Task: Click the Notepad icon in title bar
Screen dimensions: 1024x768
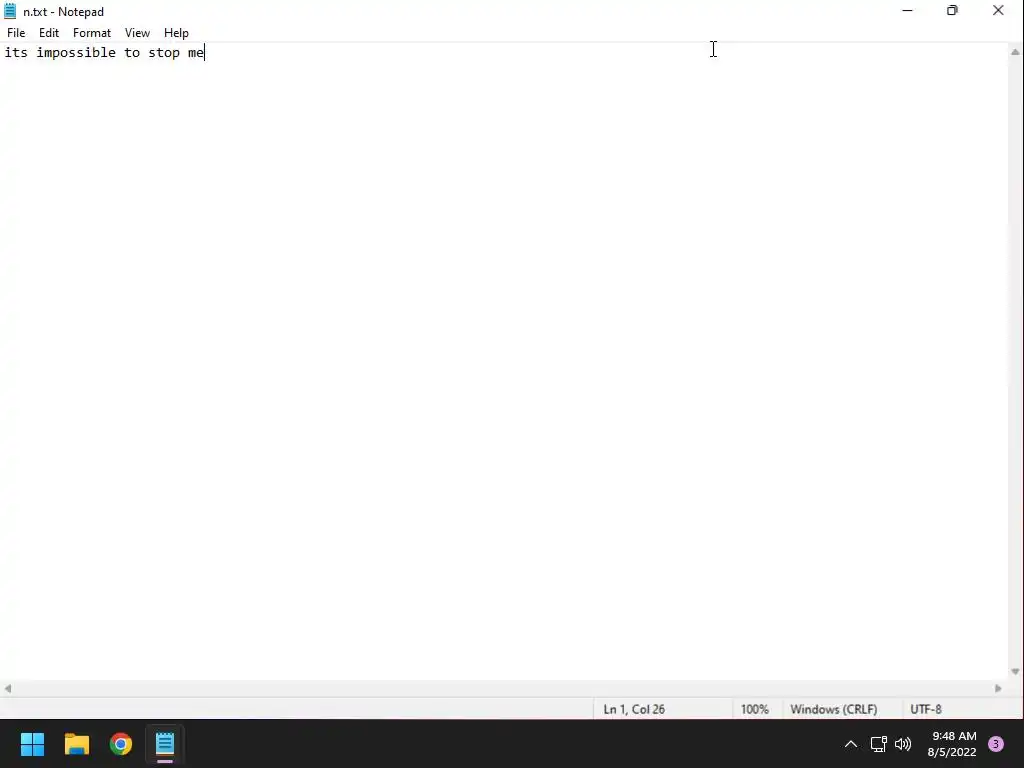Action: [x=10, y=11]
